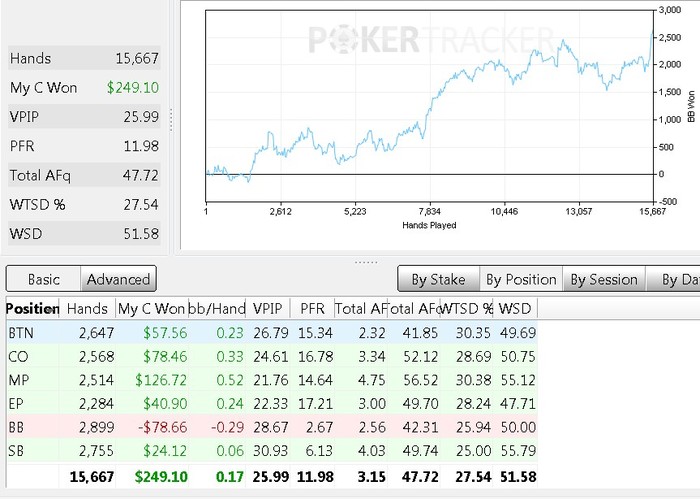Click the BB Won axis label

pyautogui.click(x=691, y=106)
